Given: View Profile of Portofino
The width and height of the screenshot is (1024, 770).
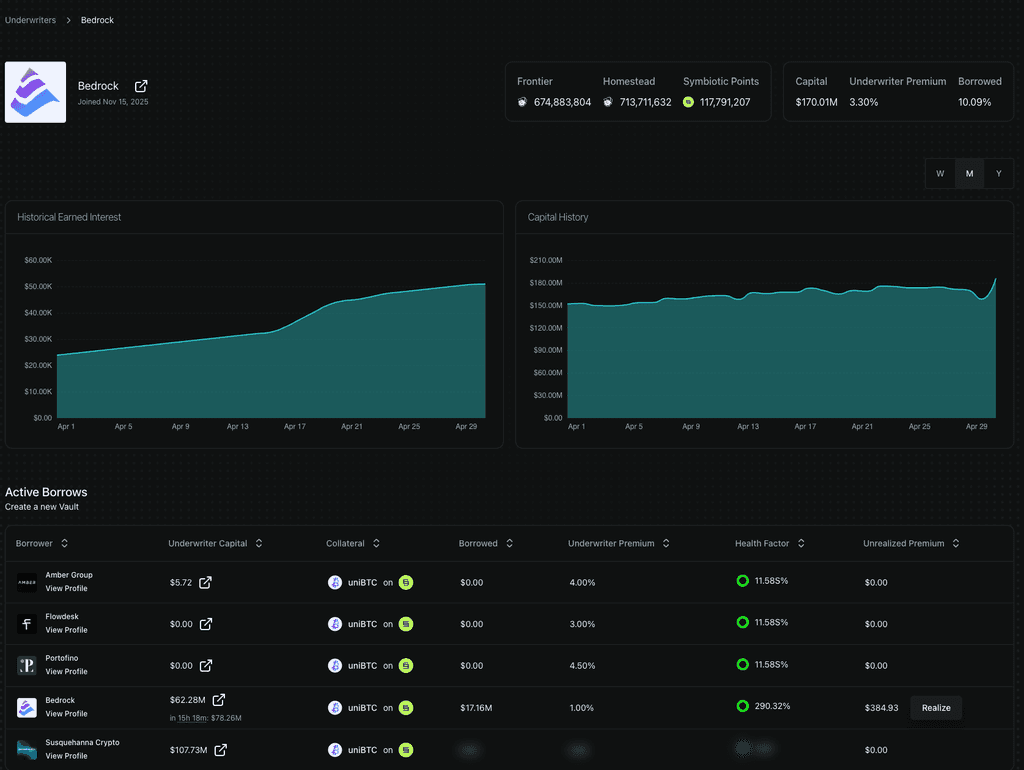Looking at the screenshot, I should click(x=67, y=672).
